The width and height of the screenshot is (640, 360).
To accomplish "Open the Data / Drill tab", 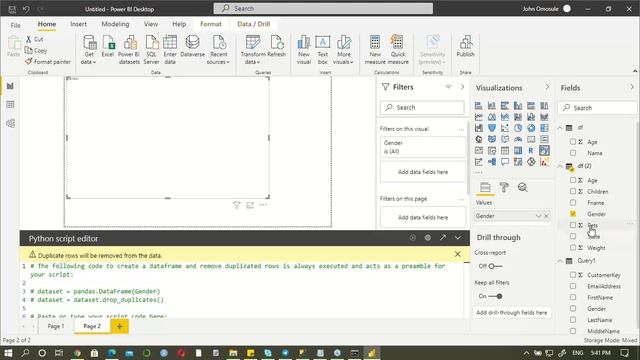I will pyautogui.click(x=253, y=24).
